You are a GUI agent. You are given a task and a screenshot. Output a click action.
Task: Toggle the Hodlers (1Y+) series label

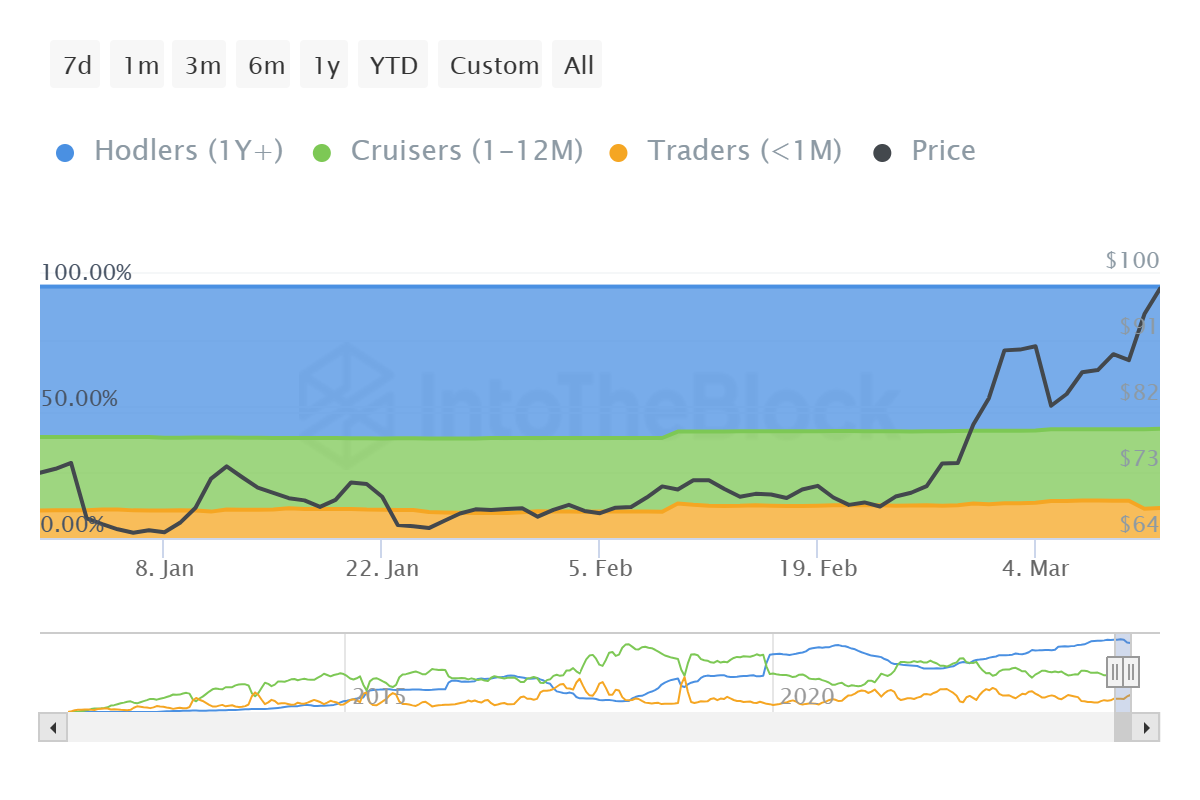pos(188,151)
